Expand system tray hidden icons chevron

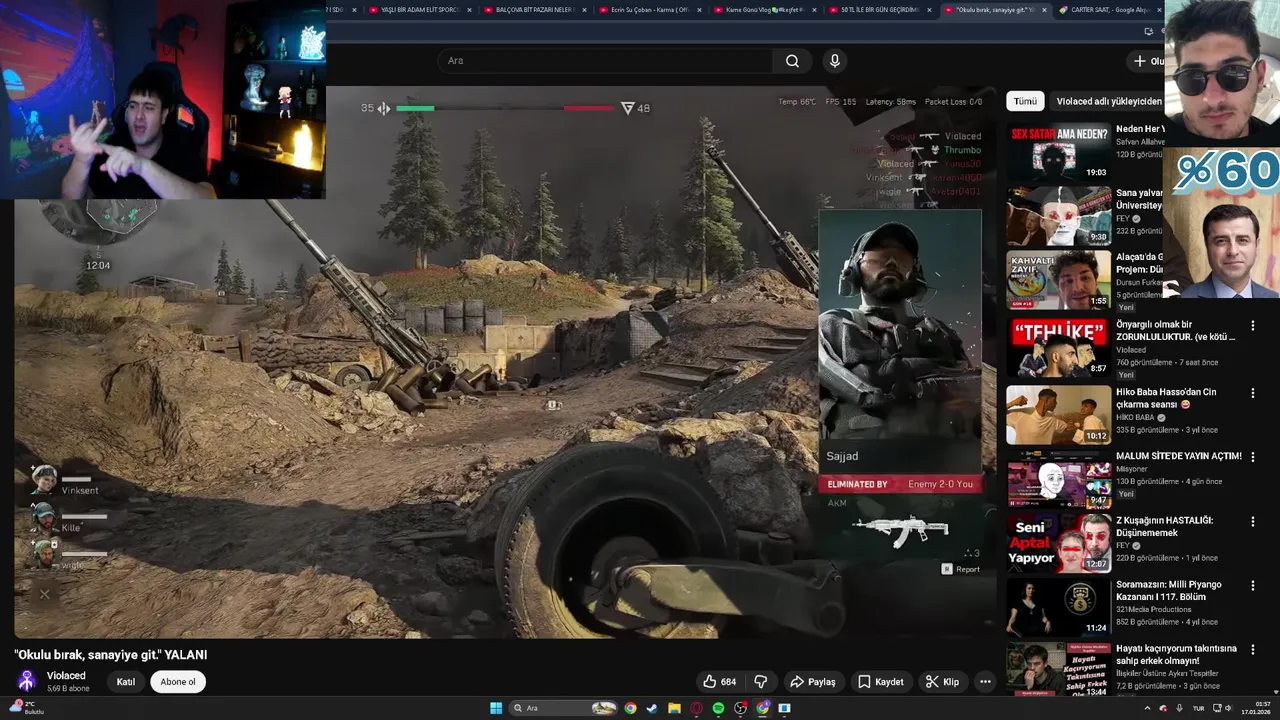click(x=1146, y=708)
